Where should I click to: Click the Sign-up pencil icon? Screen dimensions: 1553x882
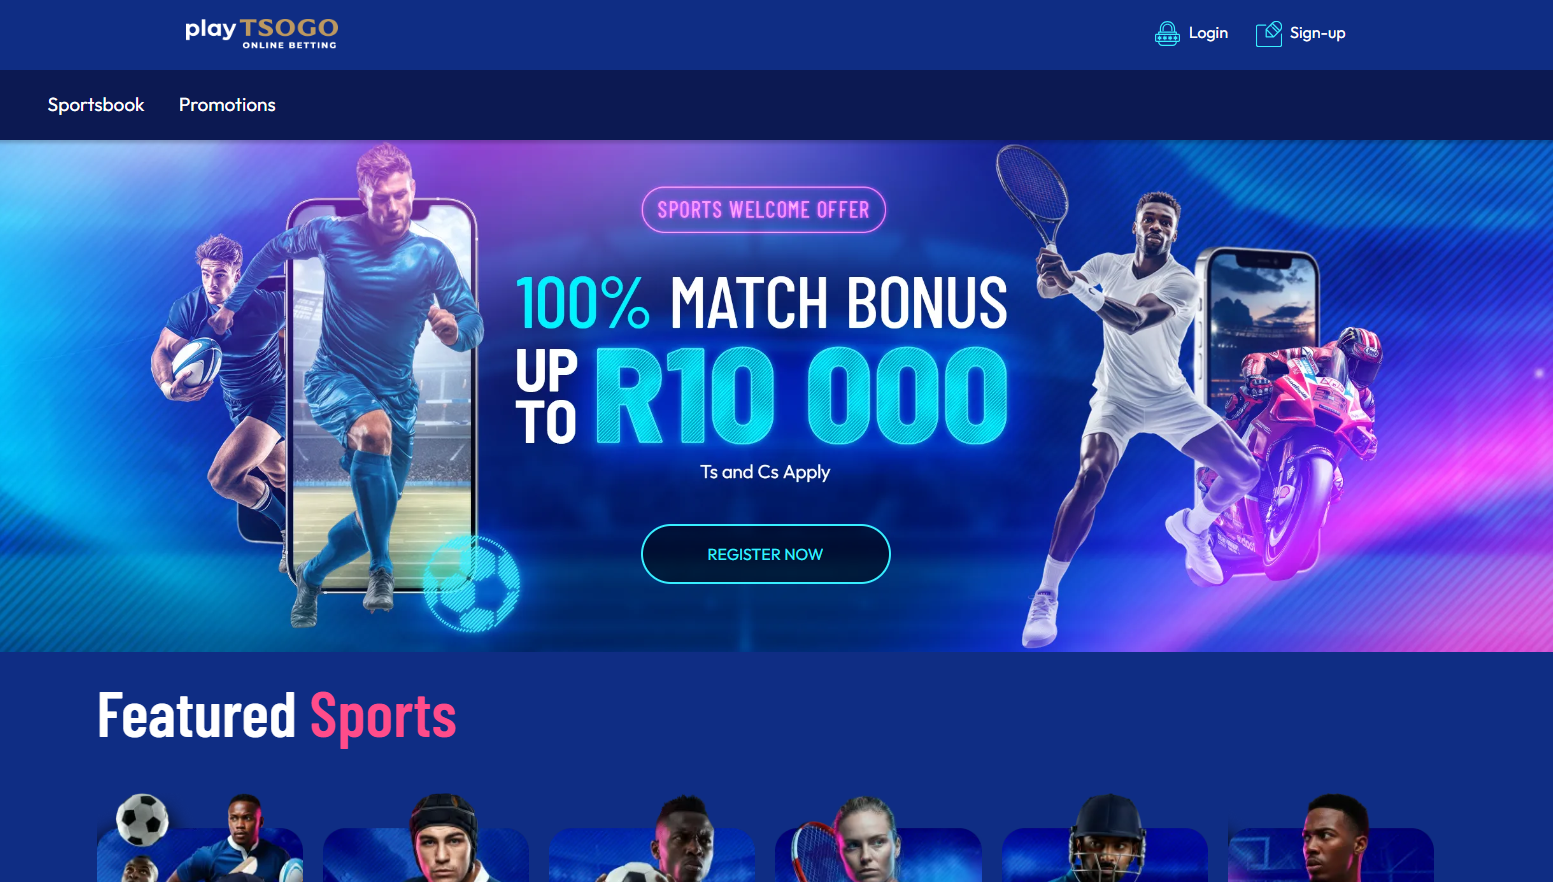click(1269, 34)
